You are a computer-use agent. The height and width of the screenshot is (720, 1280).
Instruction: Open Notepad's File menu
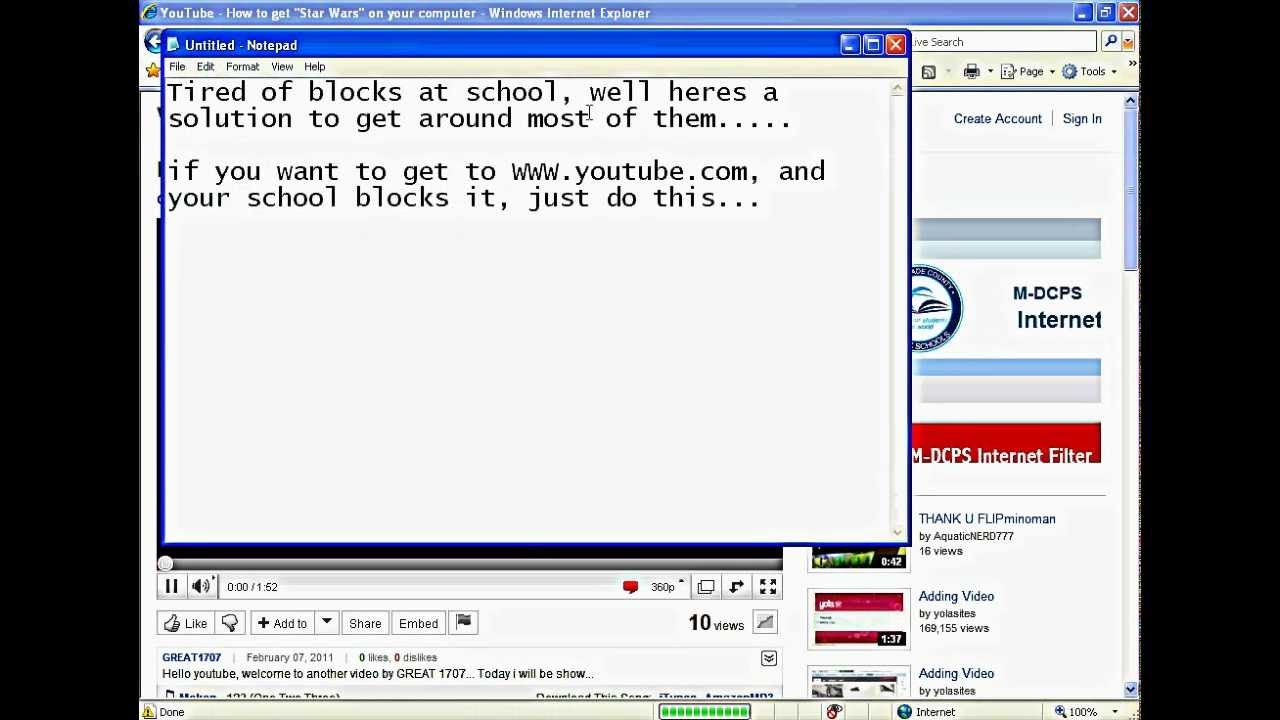tap(177, 67)
